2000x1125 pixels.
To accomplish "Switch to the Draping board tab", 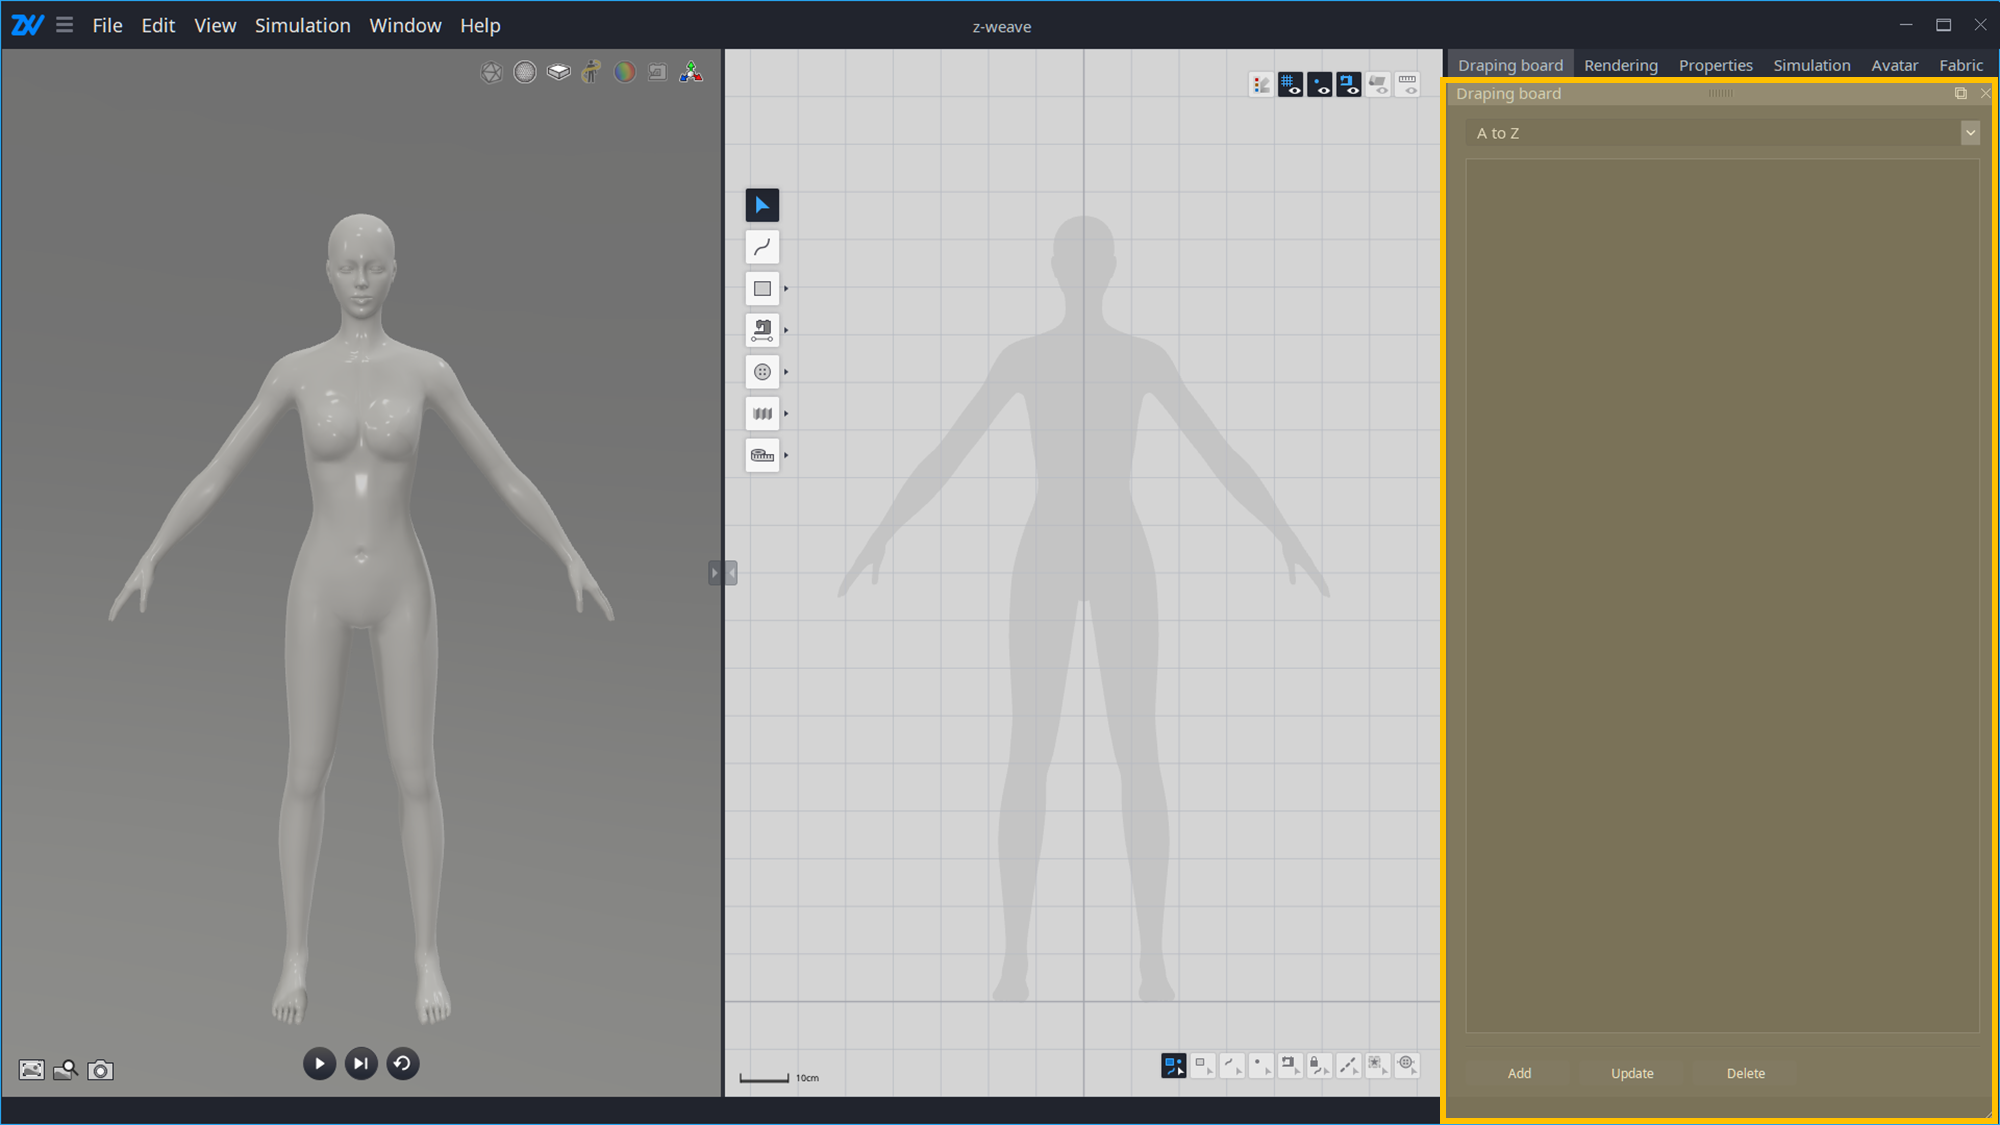I will point(1510,65).
